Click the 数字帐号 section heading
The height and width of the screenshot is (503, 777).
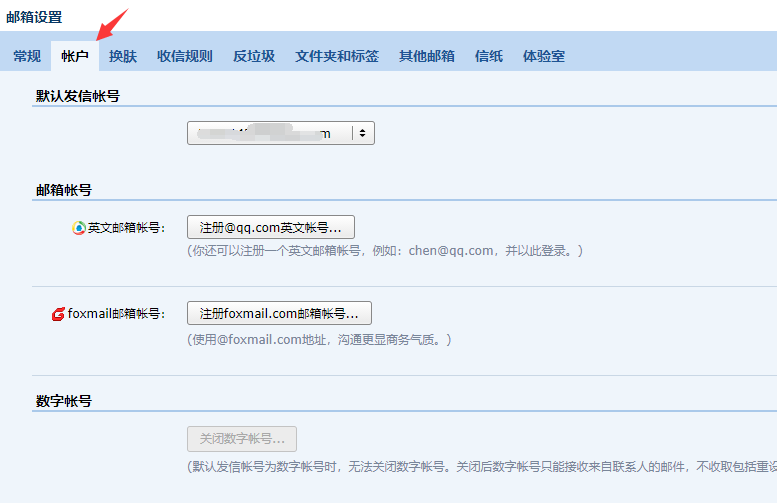64,401
